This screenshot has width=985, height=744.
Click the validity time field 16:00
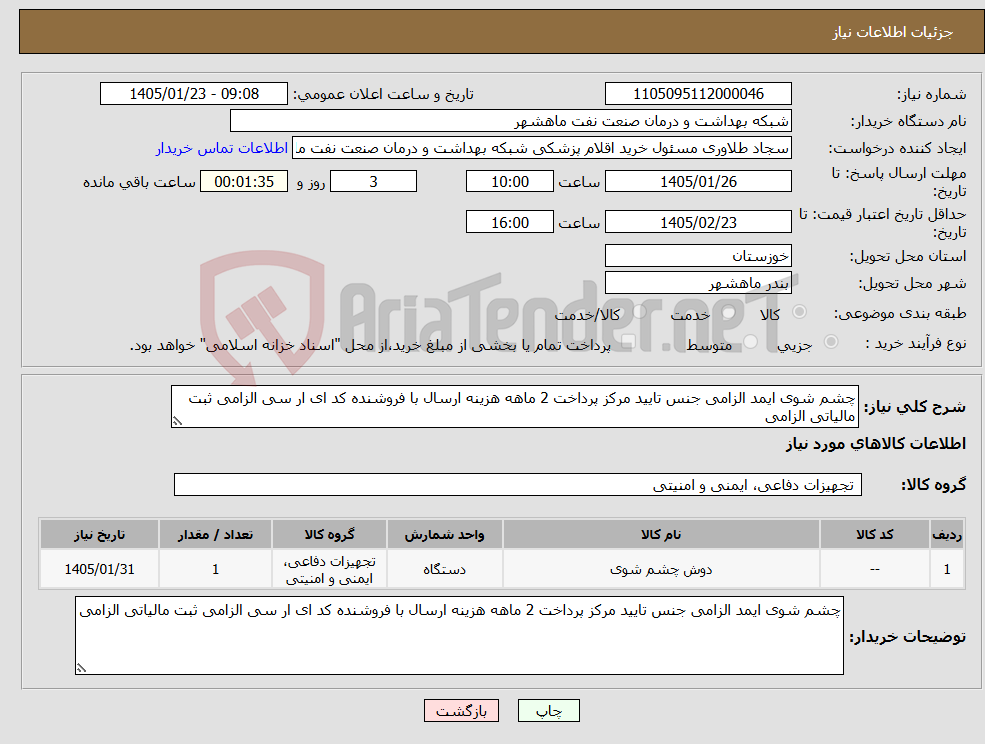[509, 222]
